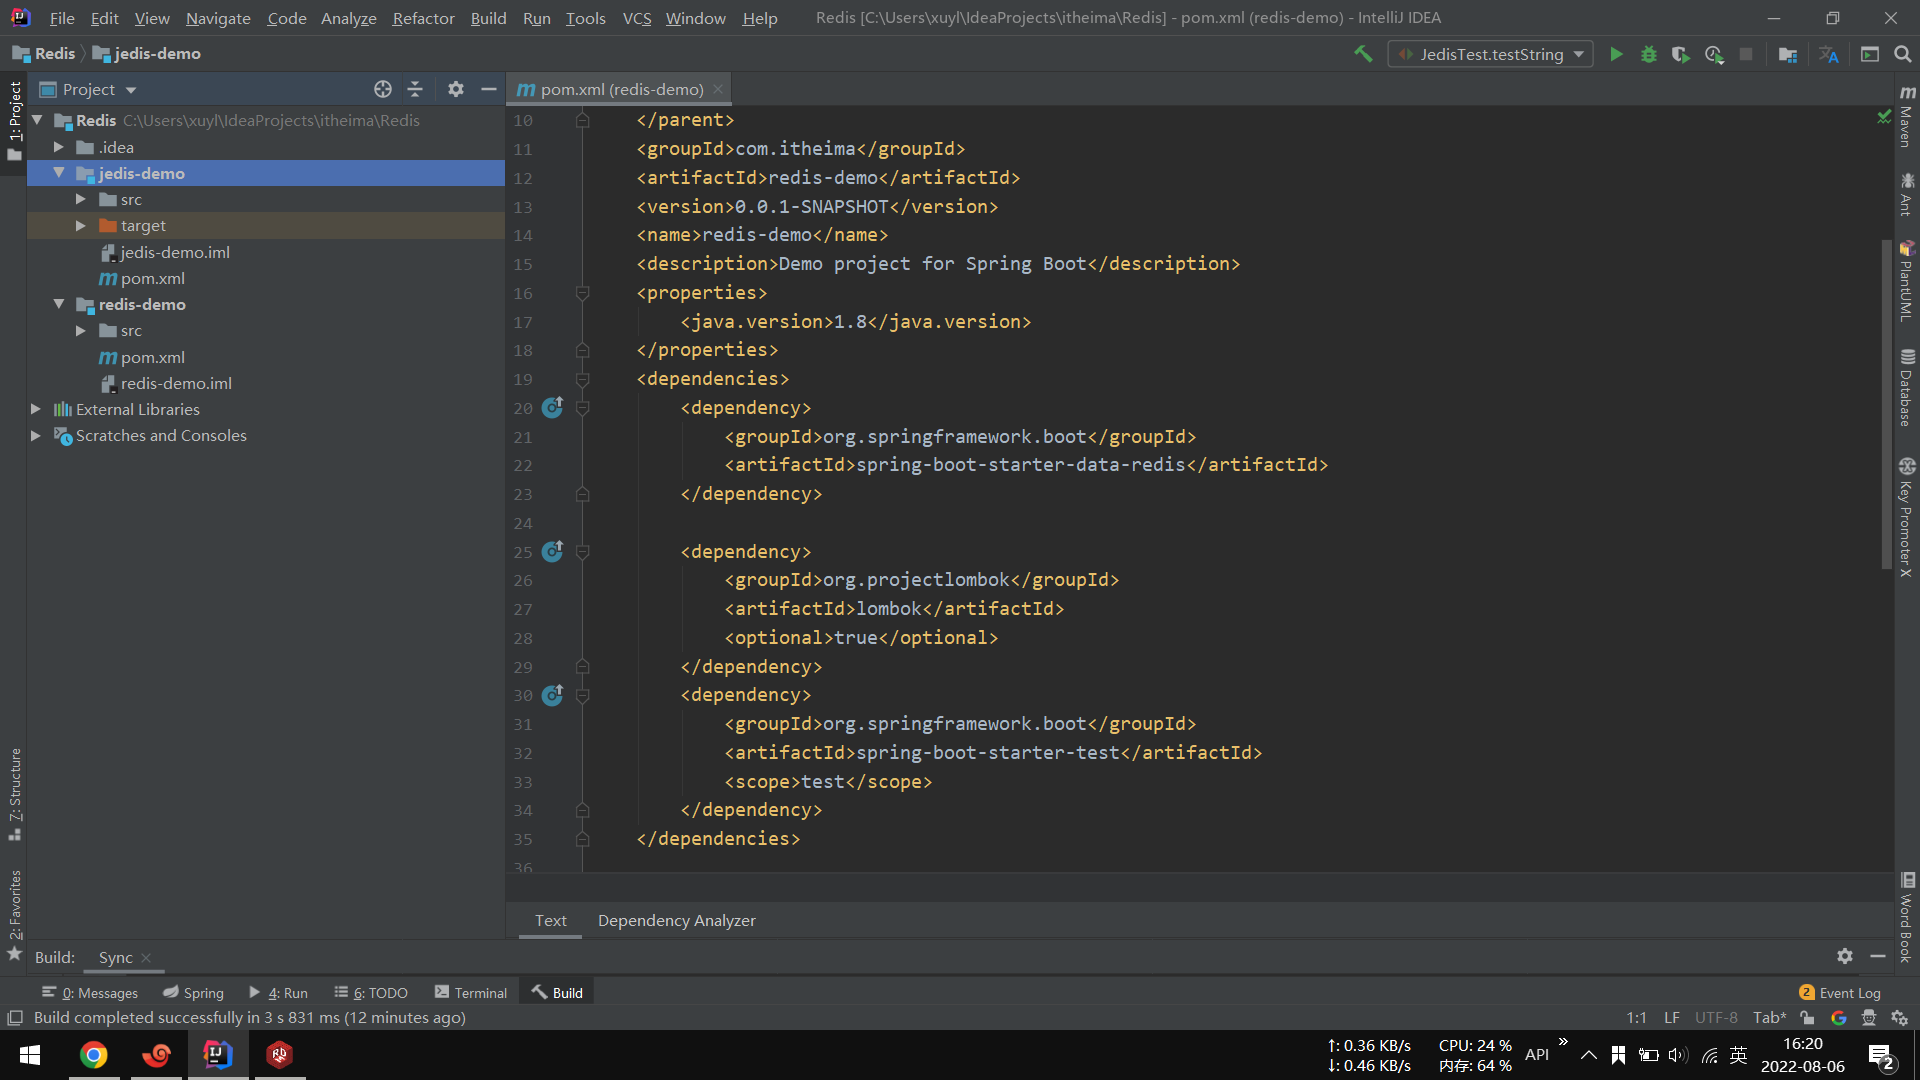Expand External Libraries

(36, 409)
